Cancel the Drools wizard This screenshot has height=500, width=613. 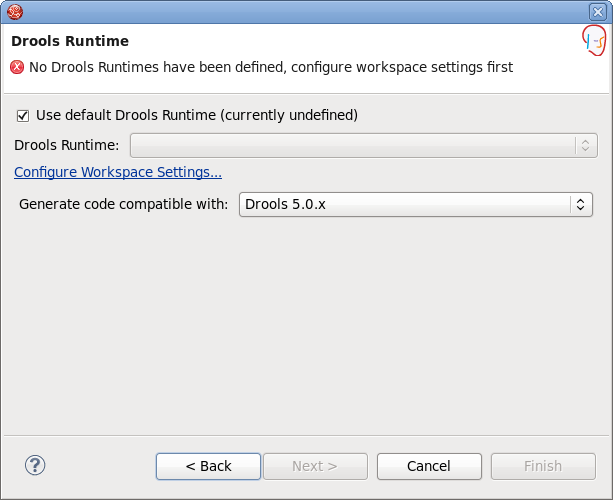coord(429,466)
